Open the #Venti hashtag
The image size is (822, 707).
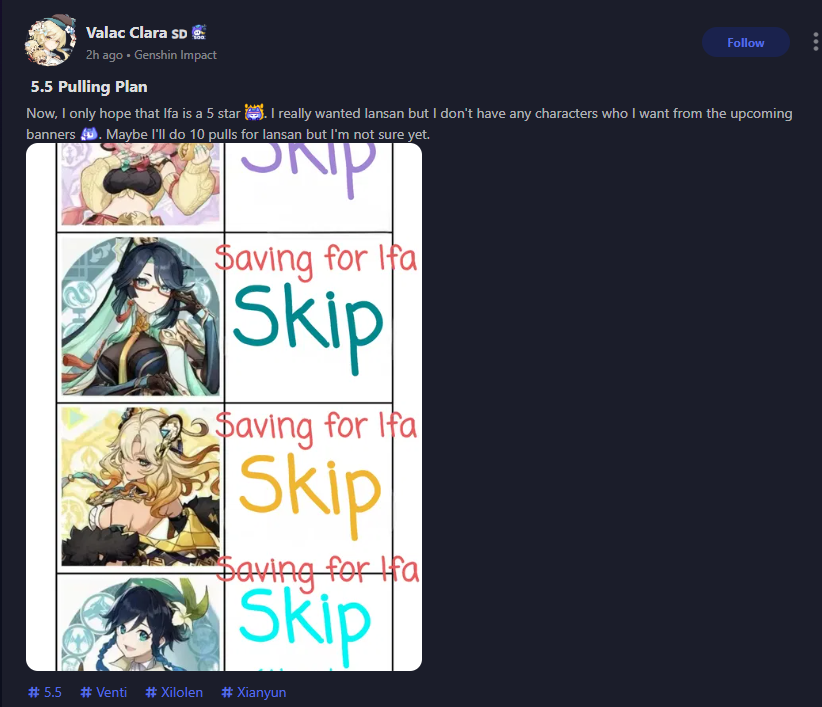coord(103,692)
